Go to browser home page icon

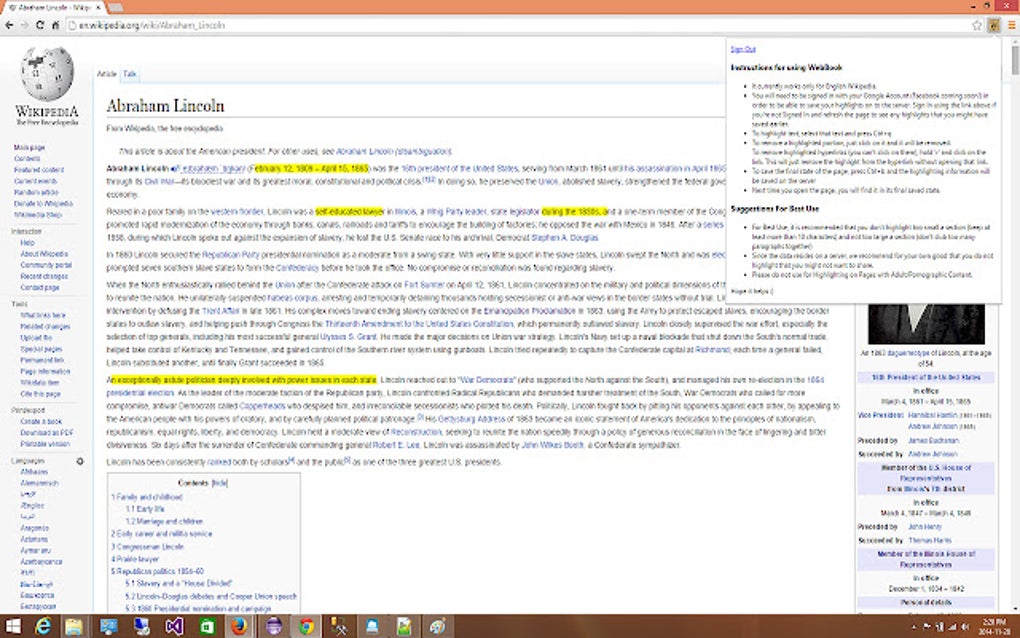click(x=55, y=25)
